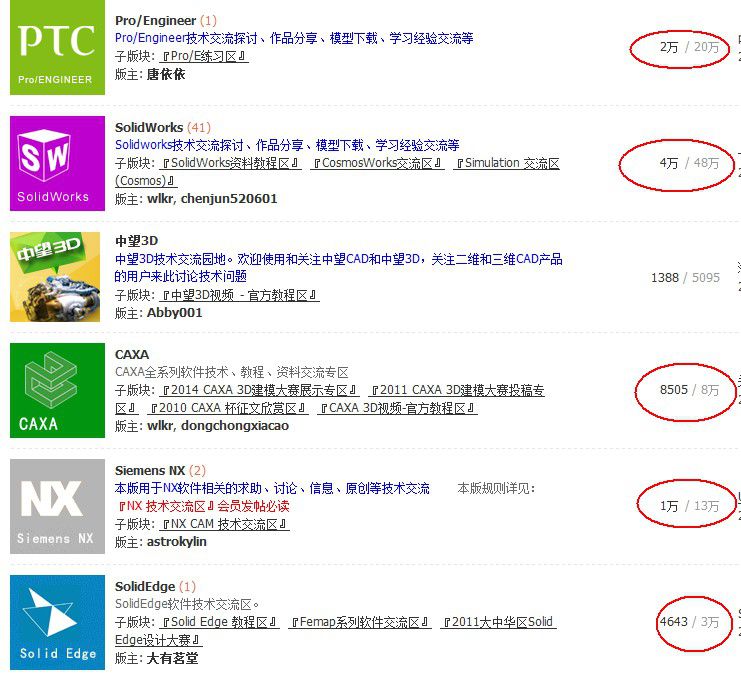Open the Siemens NX forum title link
Image resolution: width=741 pixels, height=679 pixels.
point(150,471)
